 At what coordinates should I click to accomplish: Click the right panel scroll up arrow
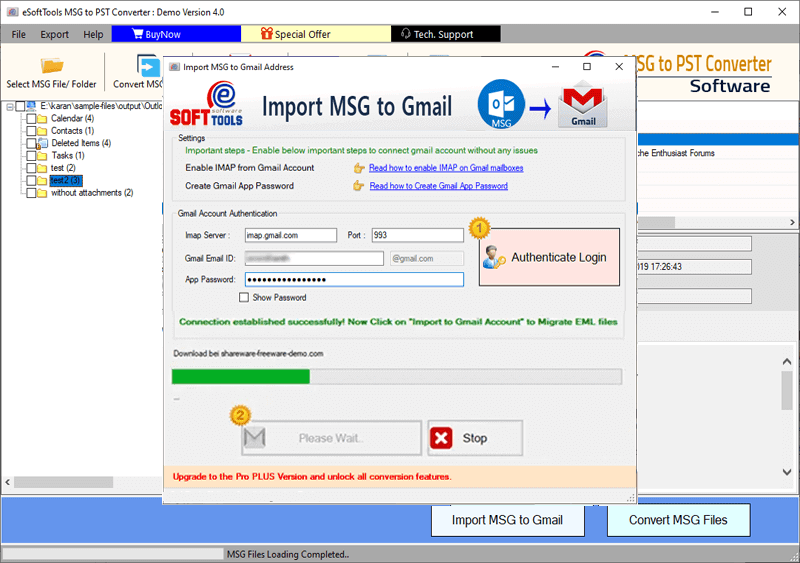(x=787, y=361)
